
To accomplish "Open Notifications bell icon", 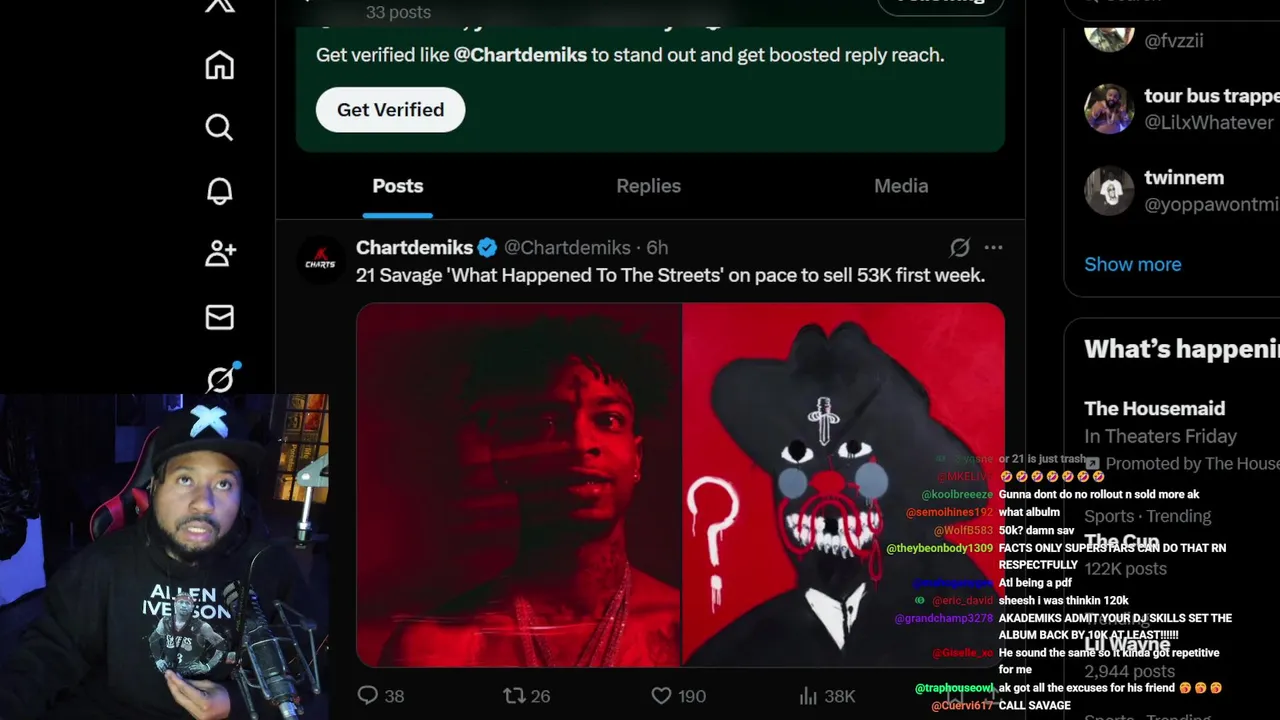I will click(219, 191).
